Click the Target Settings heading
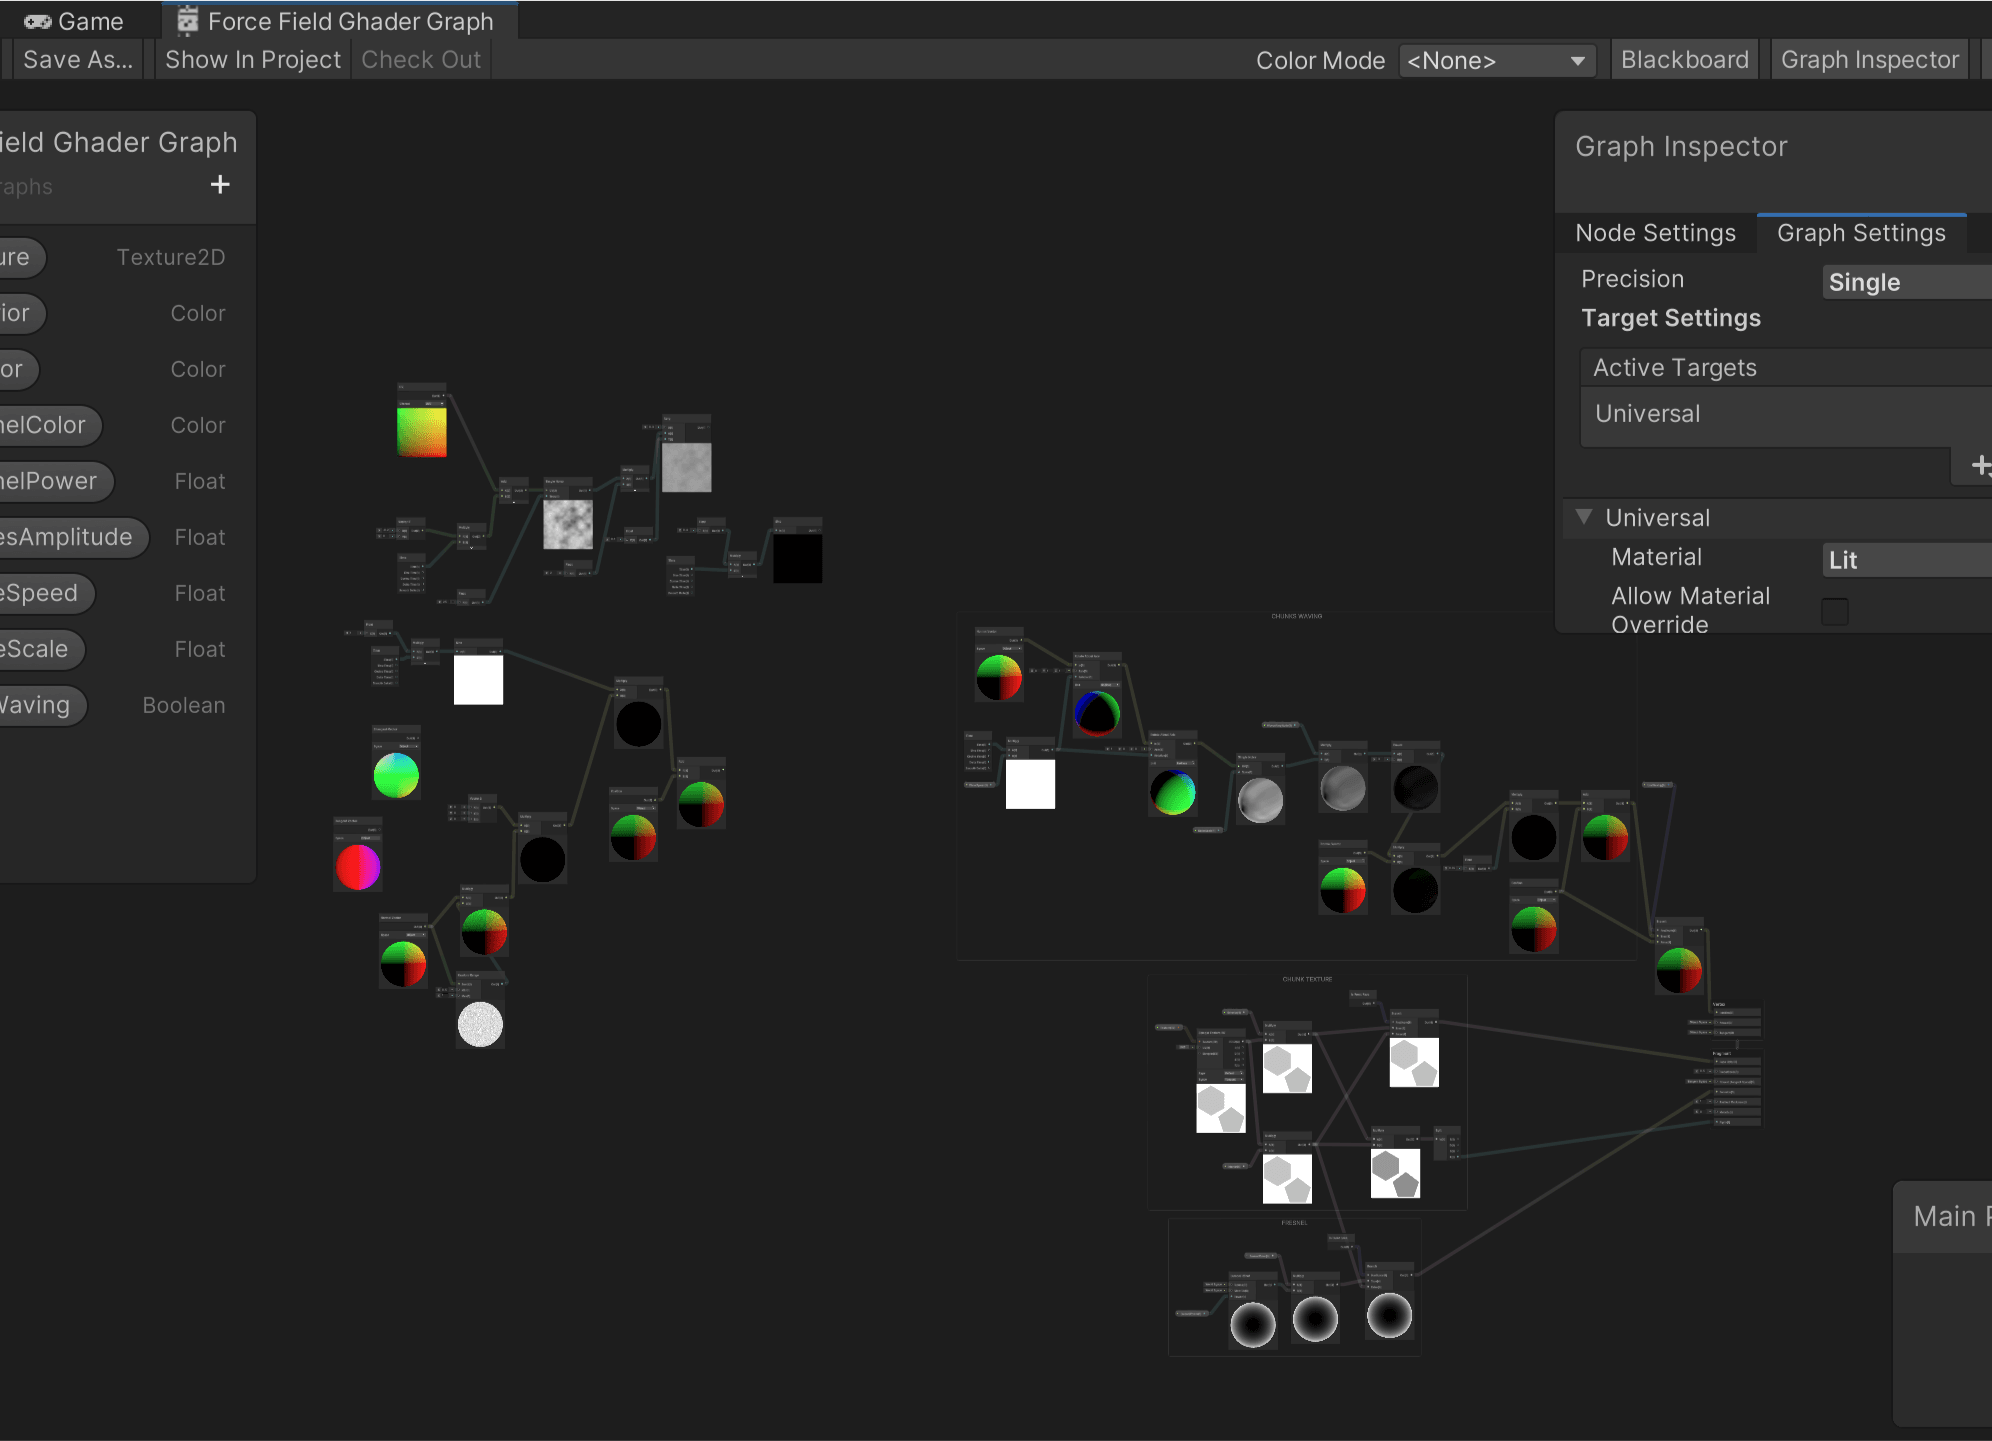 pos(1670,318)
